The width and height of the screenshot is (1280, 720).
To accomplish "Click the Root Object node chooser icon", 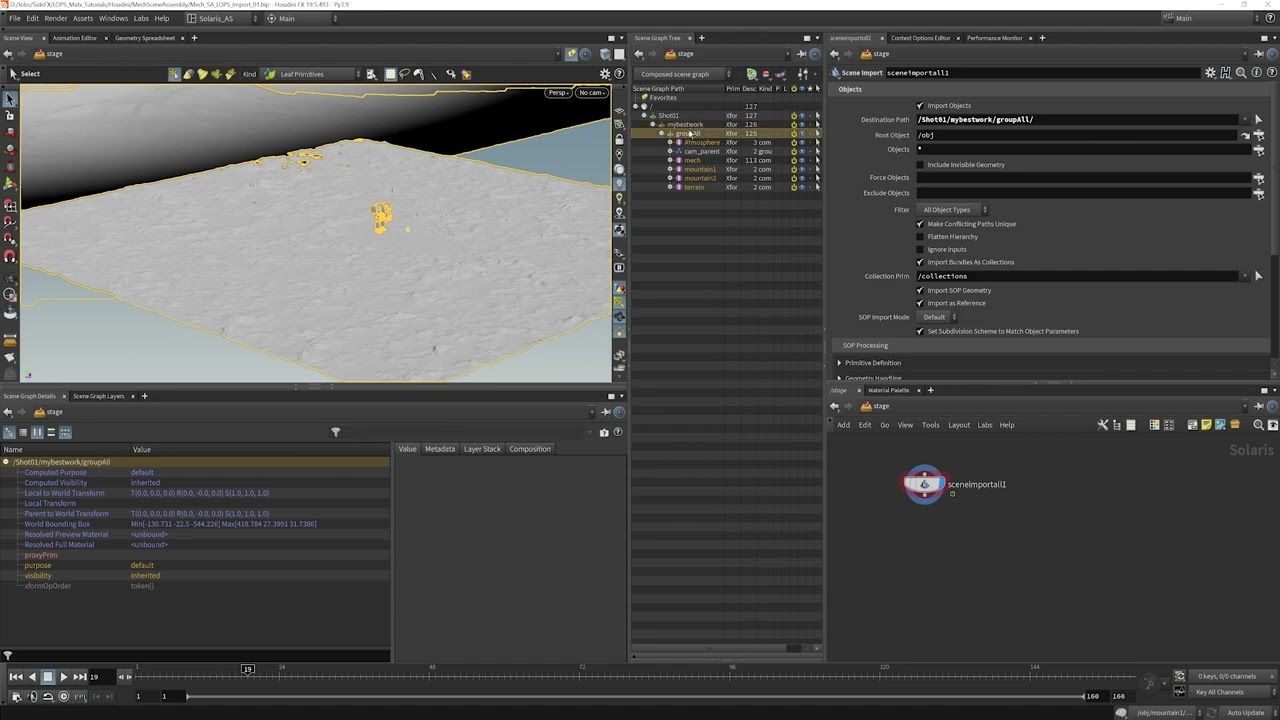I will click(x=1258, y=135).
